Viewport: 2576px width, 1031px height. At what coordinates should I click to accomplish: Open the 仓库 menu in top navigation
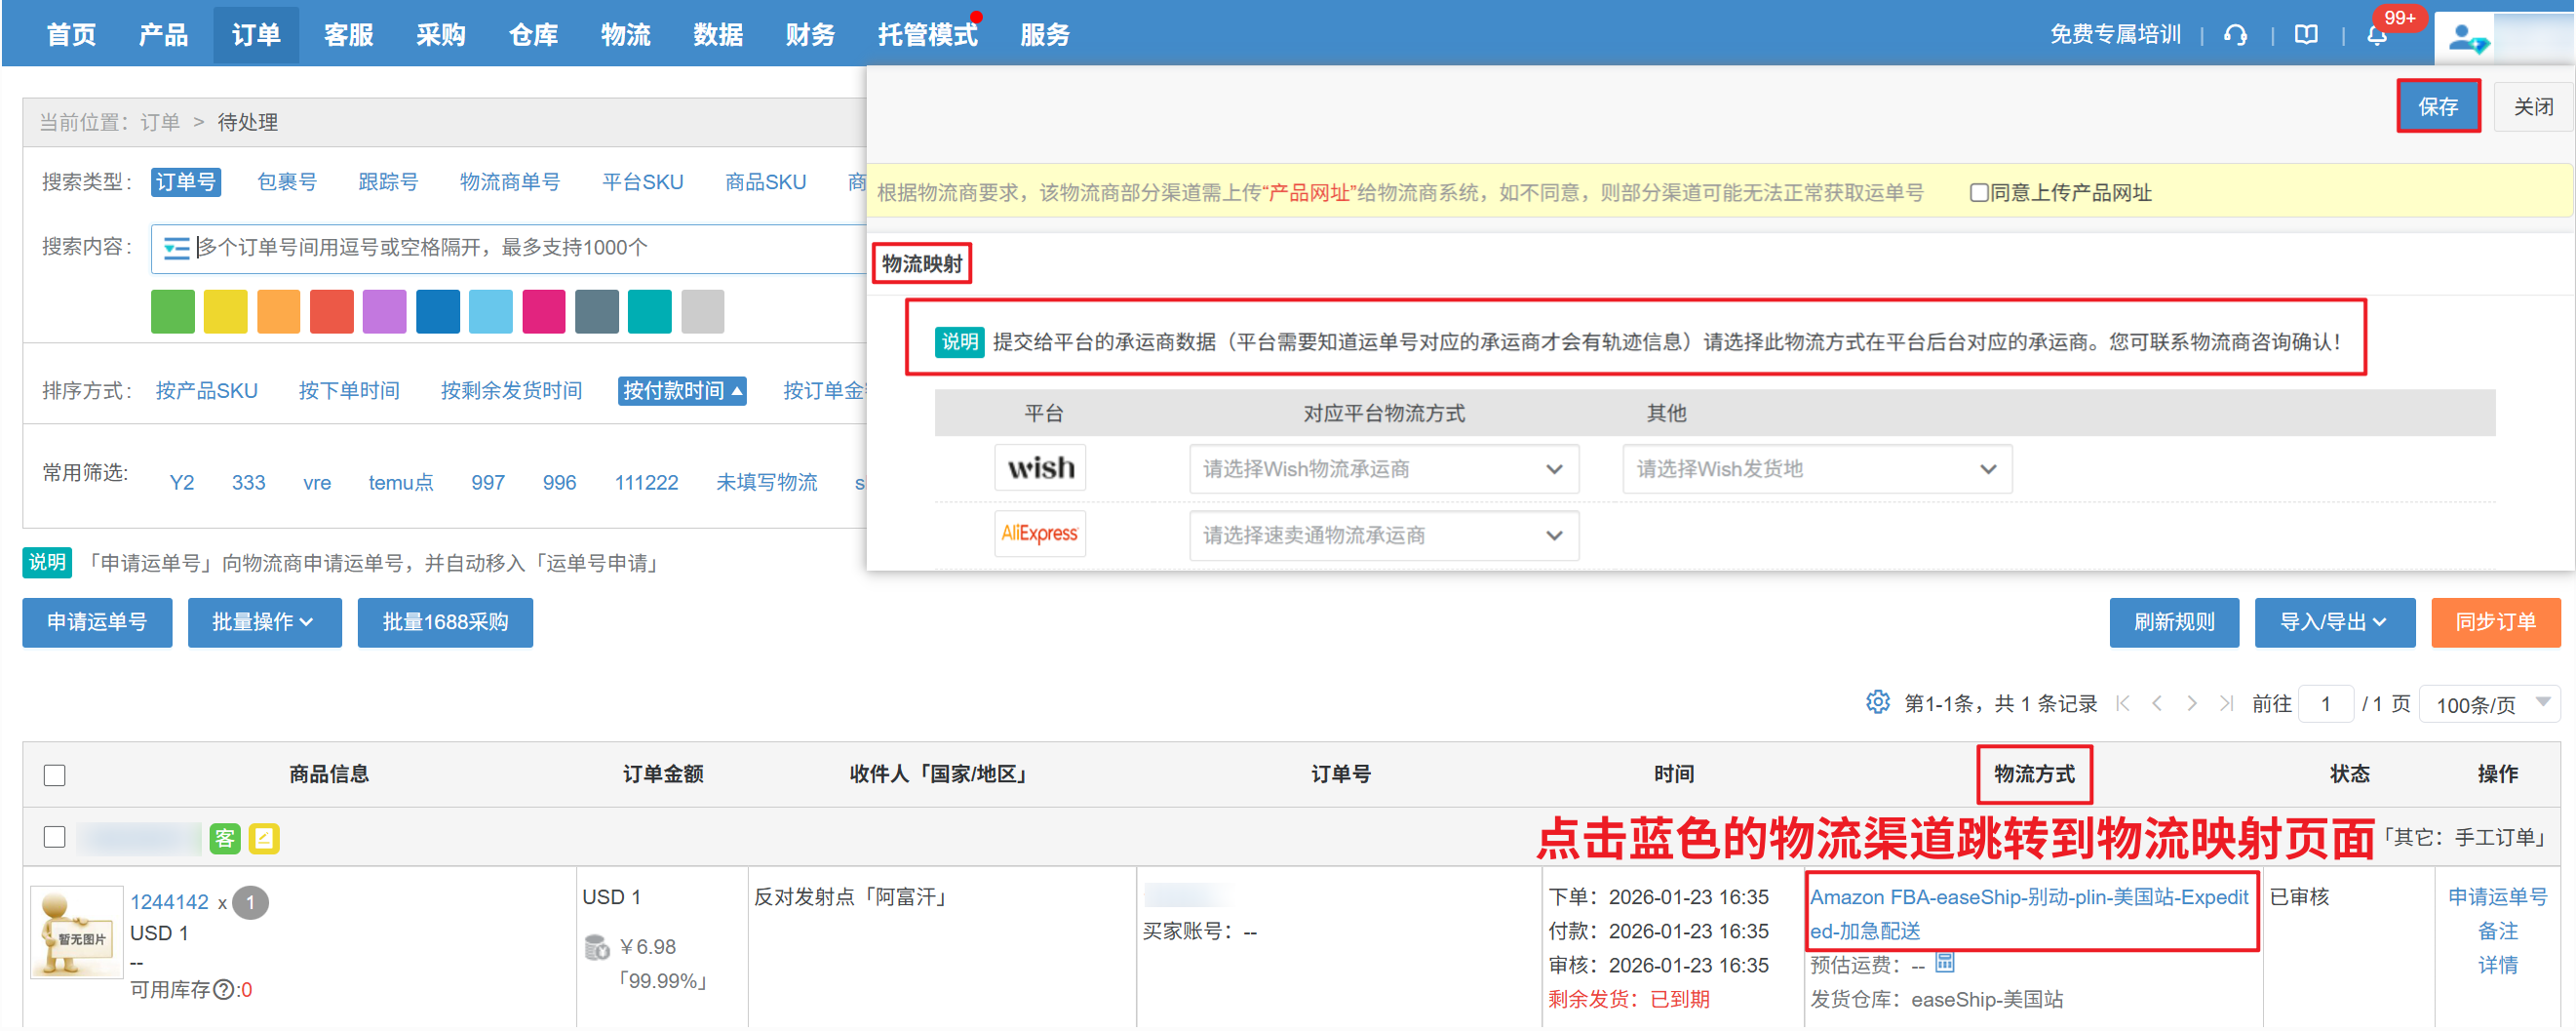[x=533, y=35]
